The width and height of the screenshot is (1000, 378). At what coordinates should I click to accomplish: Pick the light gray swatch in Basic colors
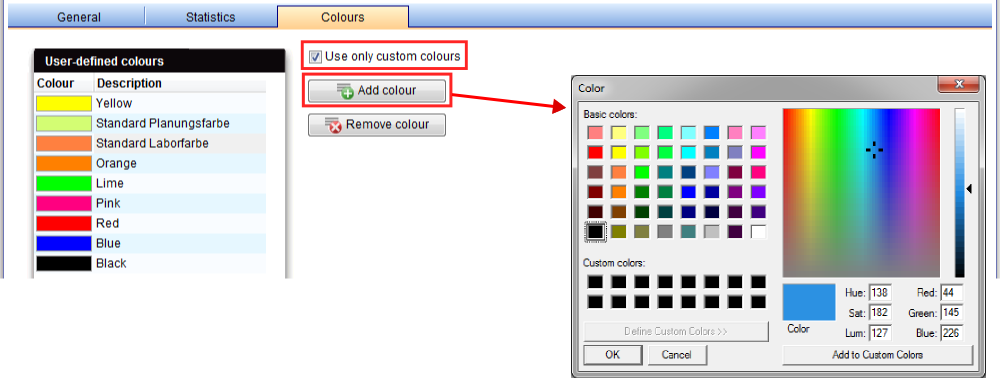coord(712,231)
